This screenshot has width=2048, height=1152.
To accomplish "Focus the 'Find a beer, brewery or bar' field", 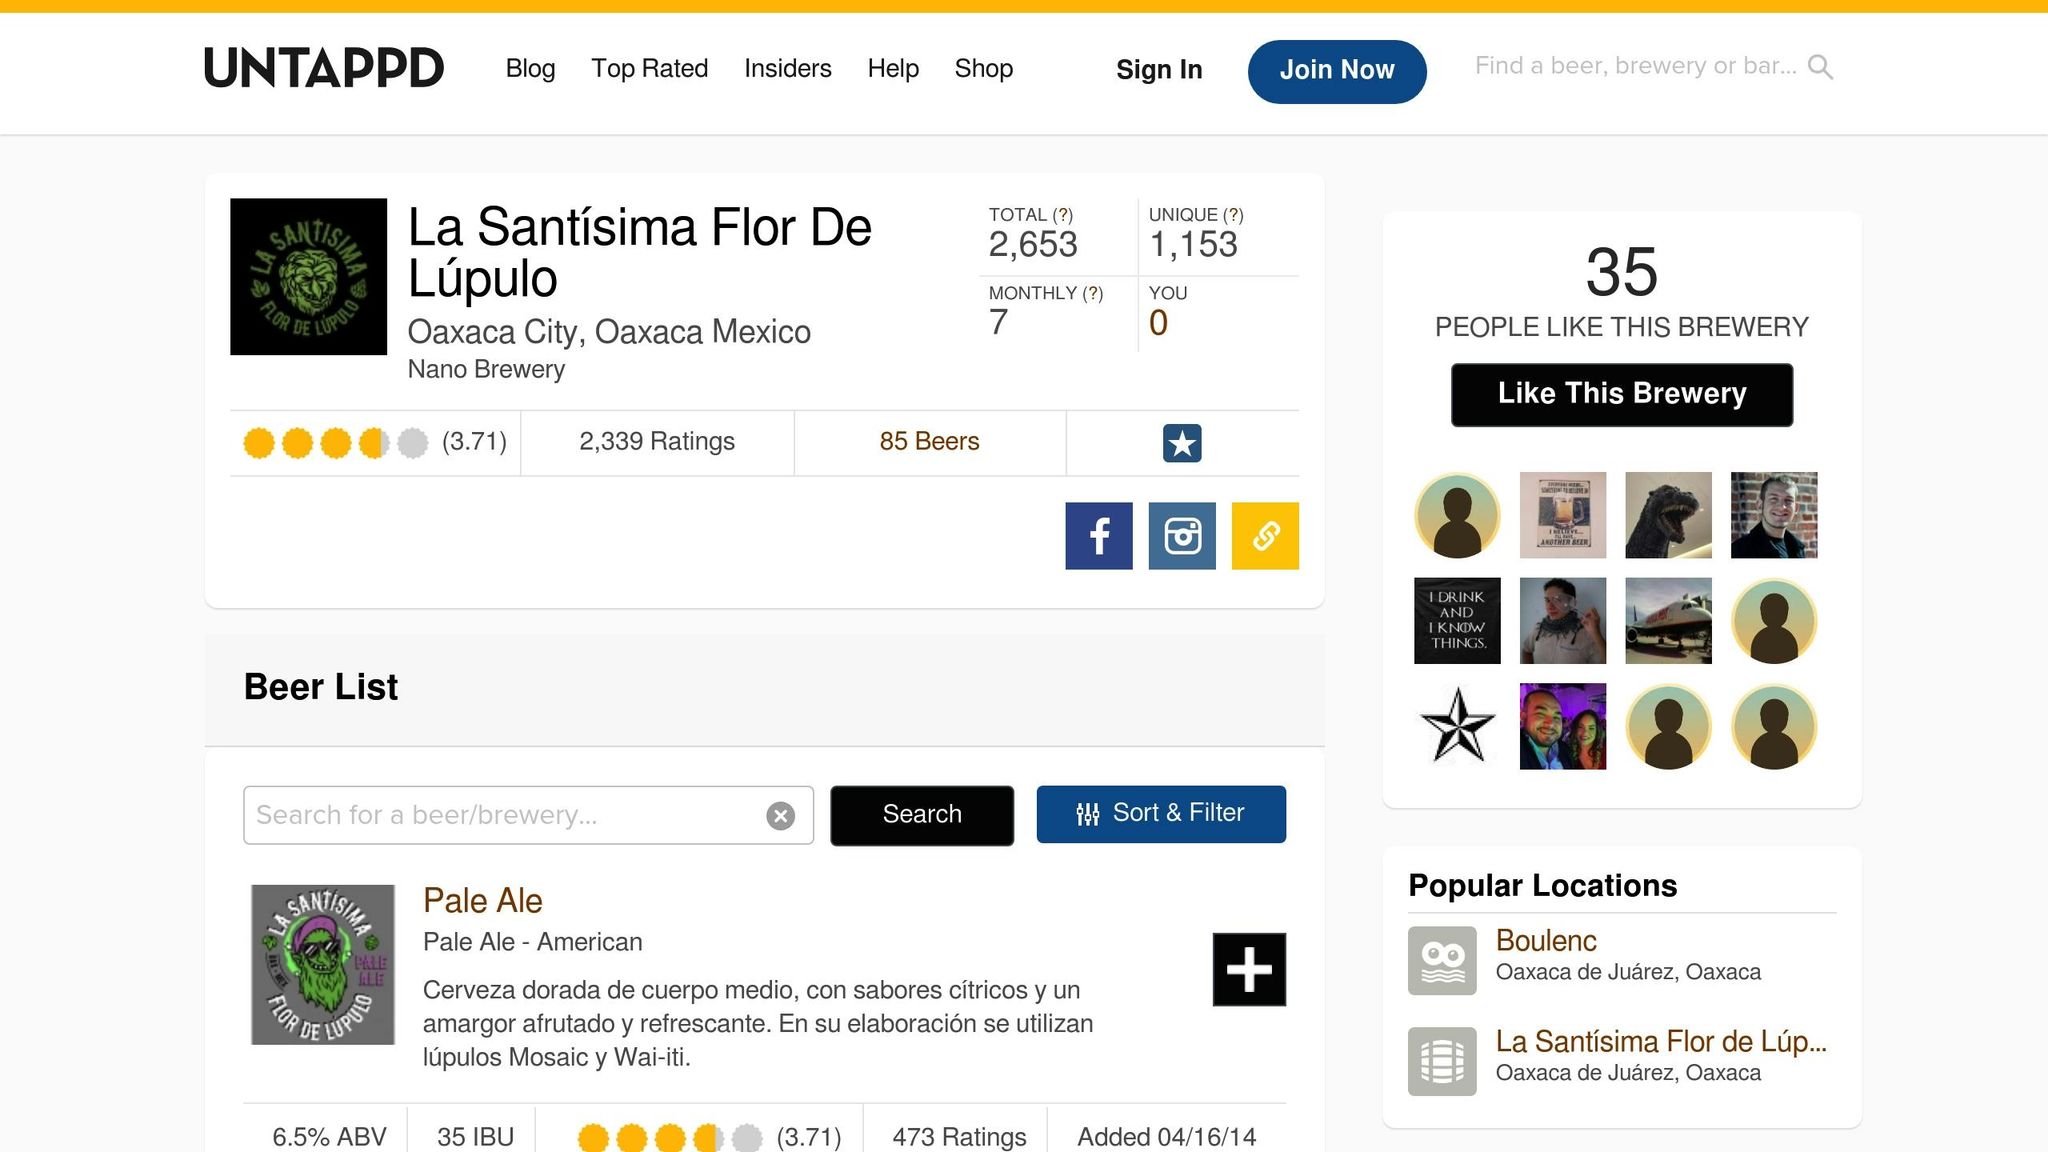I will (1636, 66).
